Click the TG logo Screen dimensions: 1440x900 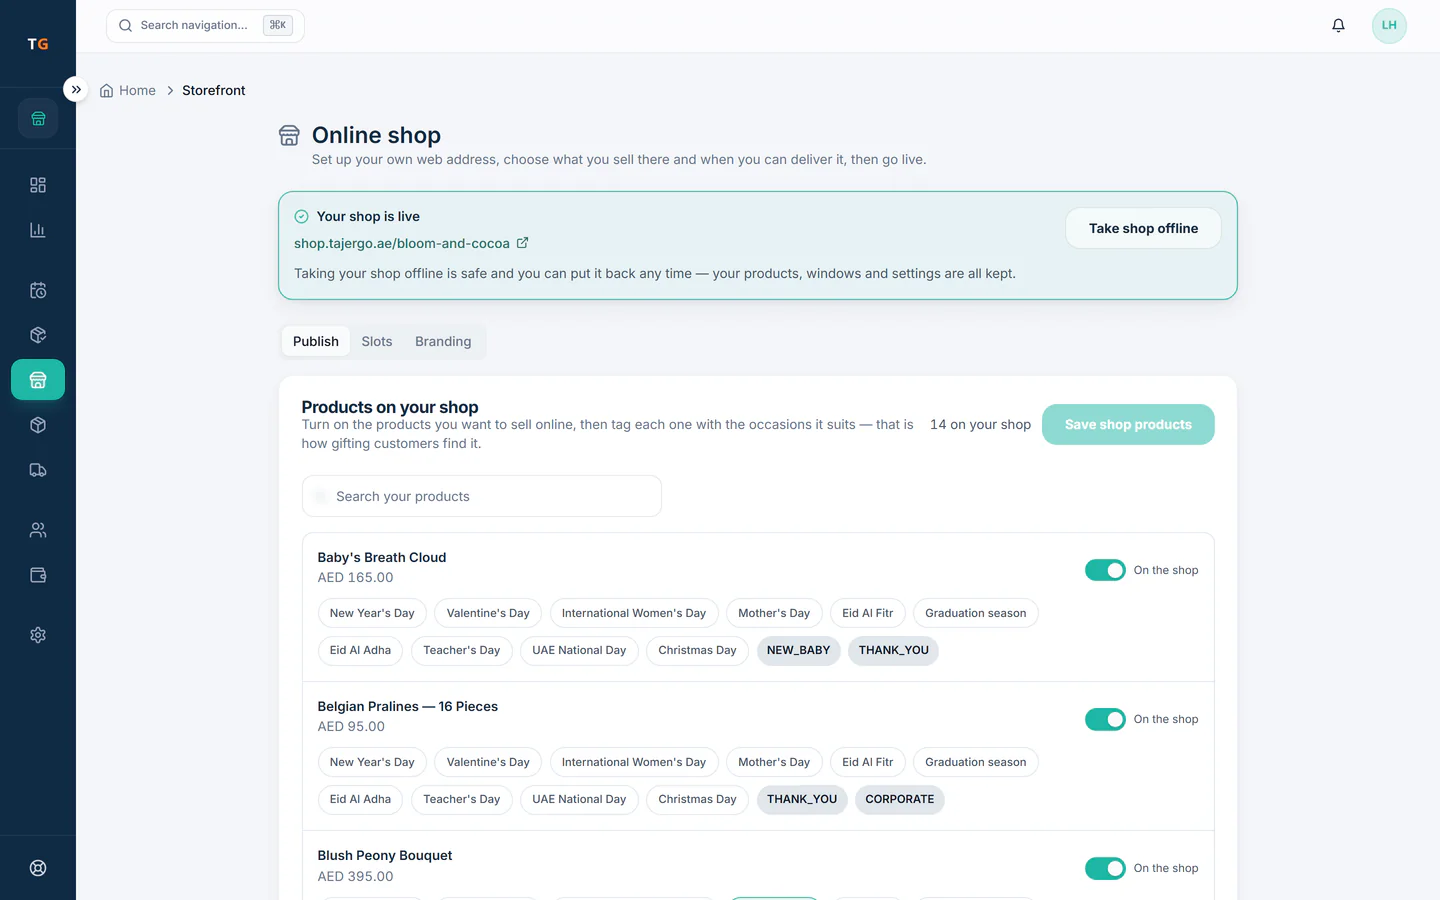(x=38, y=44)
